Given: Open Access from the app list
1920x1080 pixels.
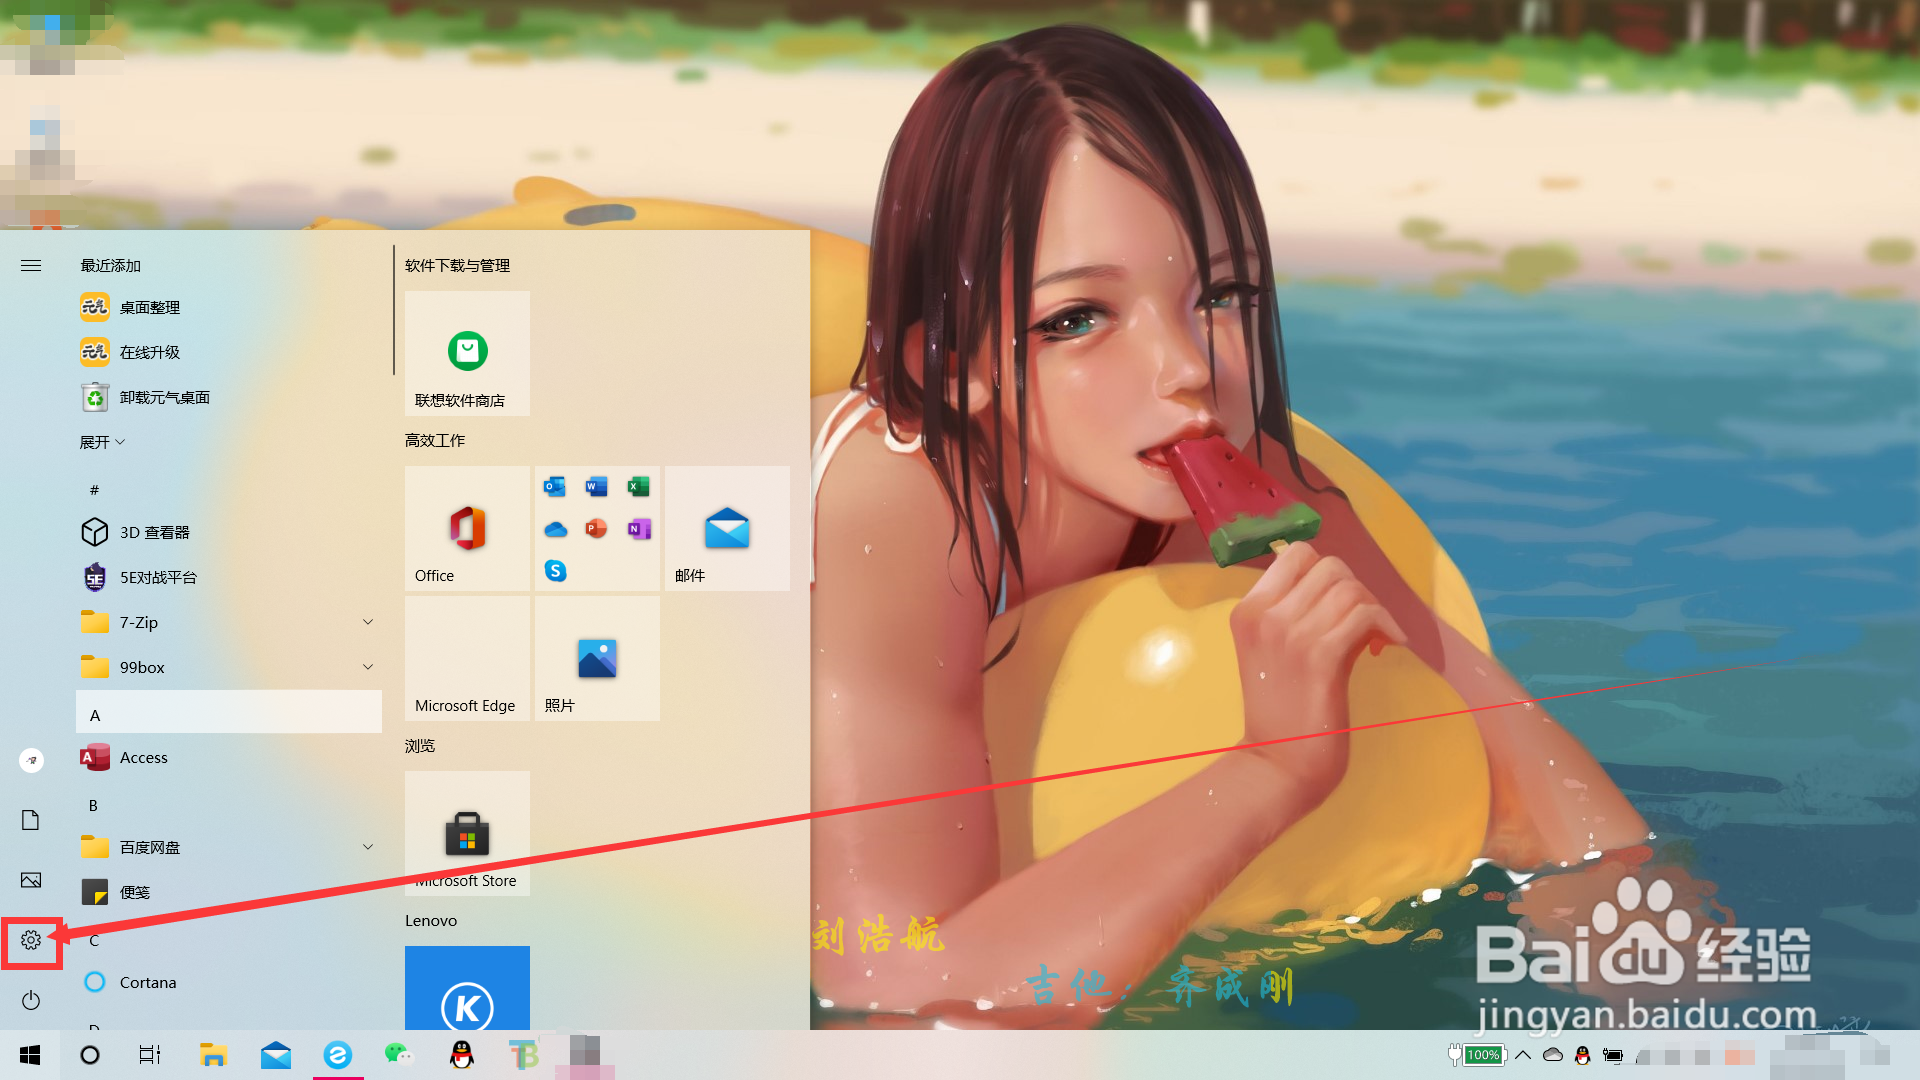Looking at the screenshot, I should pyautogui.click(x=144, y=758).
